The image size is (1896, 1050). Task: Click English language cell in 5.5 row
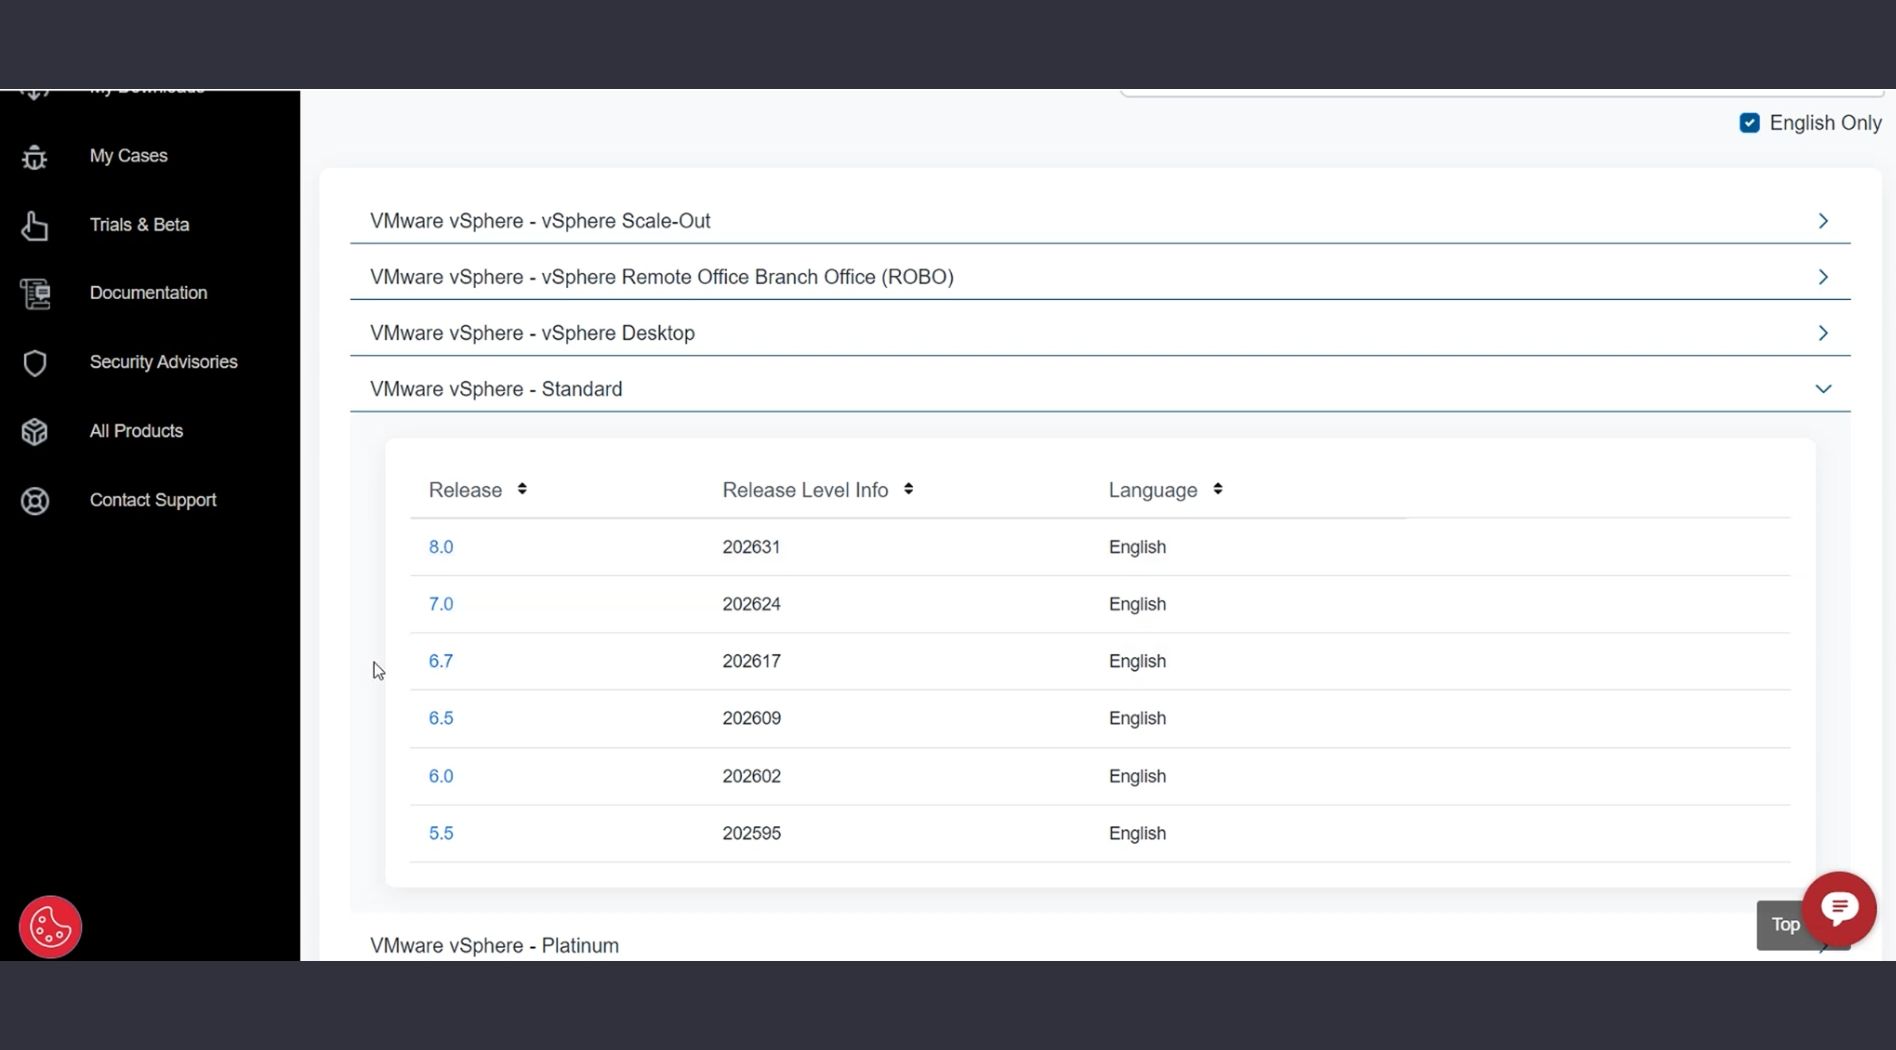[1137, 833]
